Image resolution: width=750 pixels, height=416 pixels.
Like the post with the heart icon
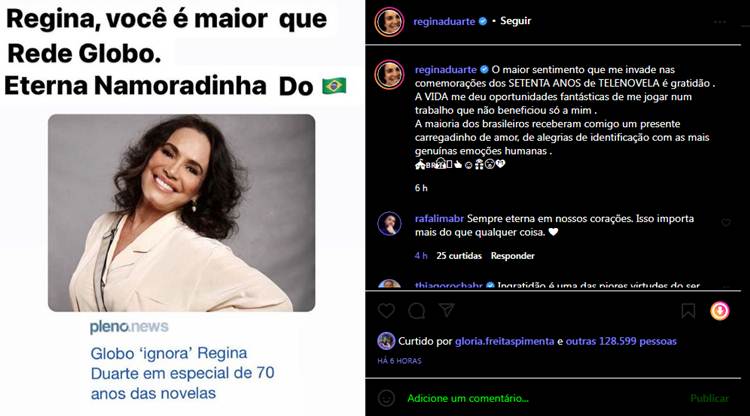point(386,311)
